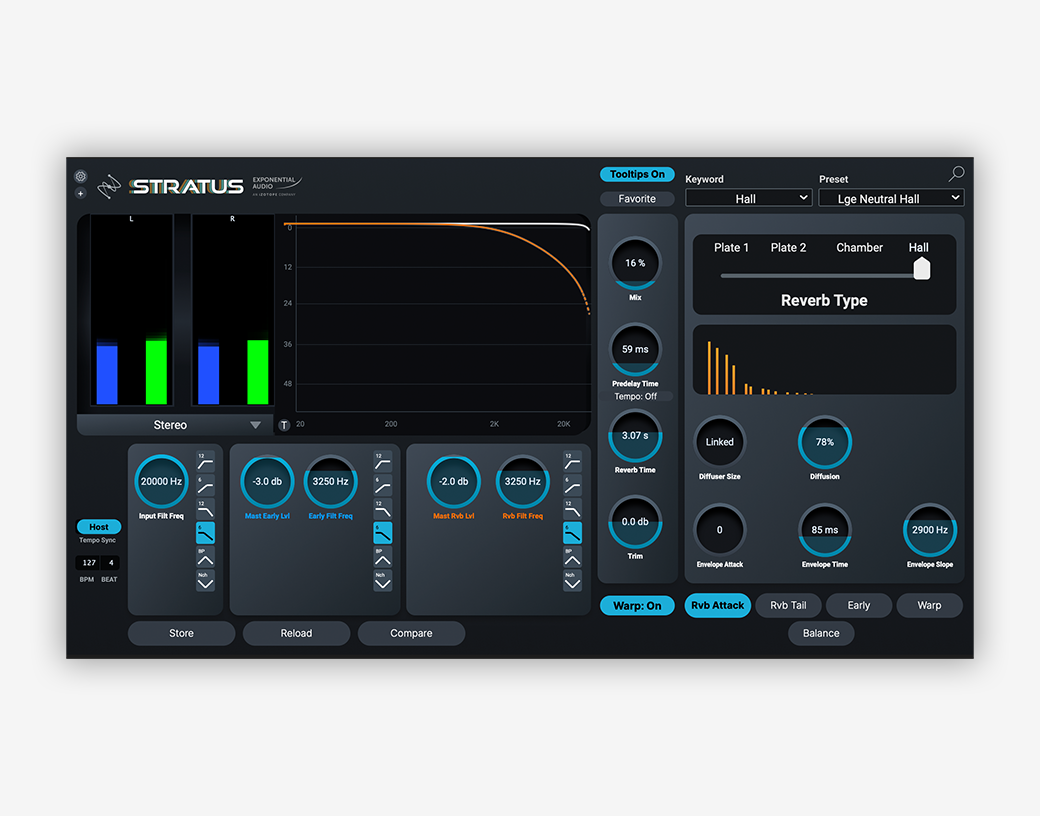Screen dimensions: 1040x816
Task: Click the Mix knob at 16 %
Action: coord(635,263)
